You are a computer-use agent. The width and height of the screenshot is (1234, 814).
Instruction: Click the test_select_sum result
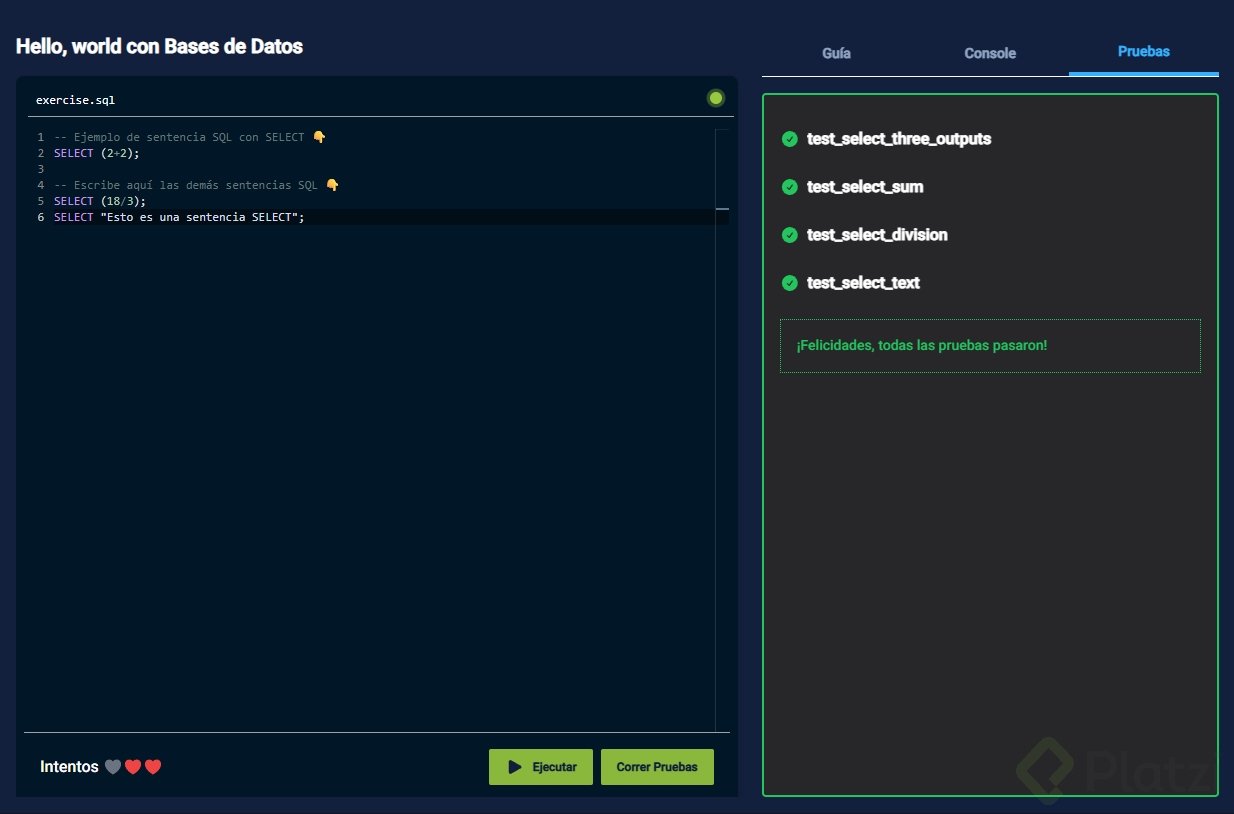pyautogui.click(x=865, y=187)
